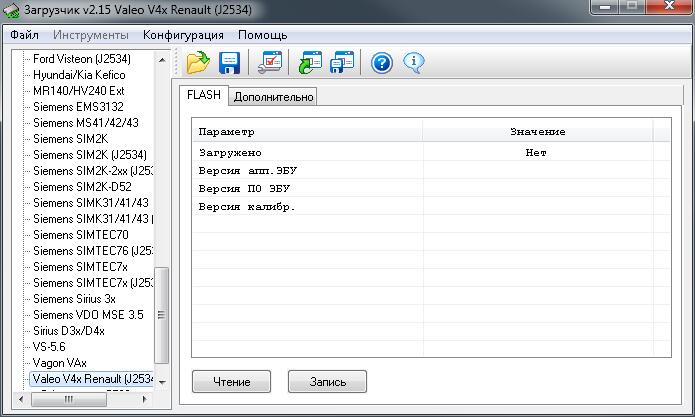
Task: Select Siemens EMS3132 entry
Action: pos(78,106)
